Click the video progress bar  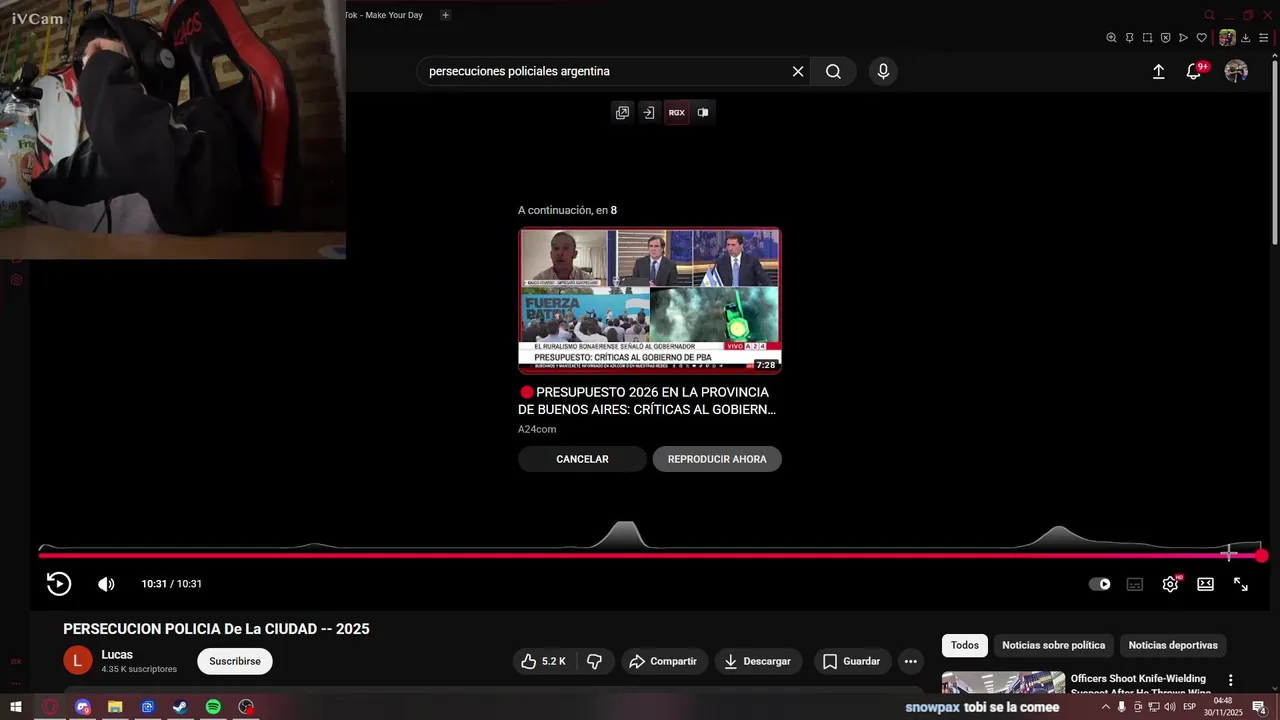tap(650, 556)
